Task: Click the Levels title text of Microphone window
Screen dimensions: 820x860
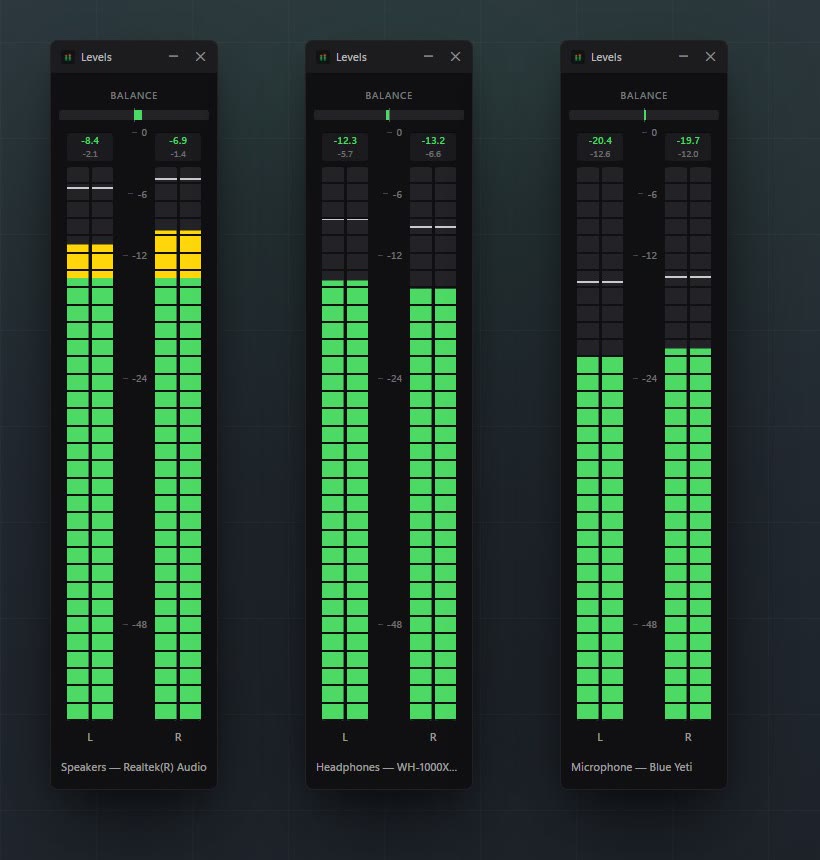Action: [x=606, y=57]
